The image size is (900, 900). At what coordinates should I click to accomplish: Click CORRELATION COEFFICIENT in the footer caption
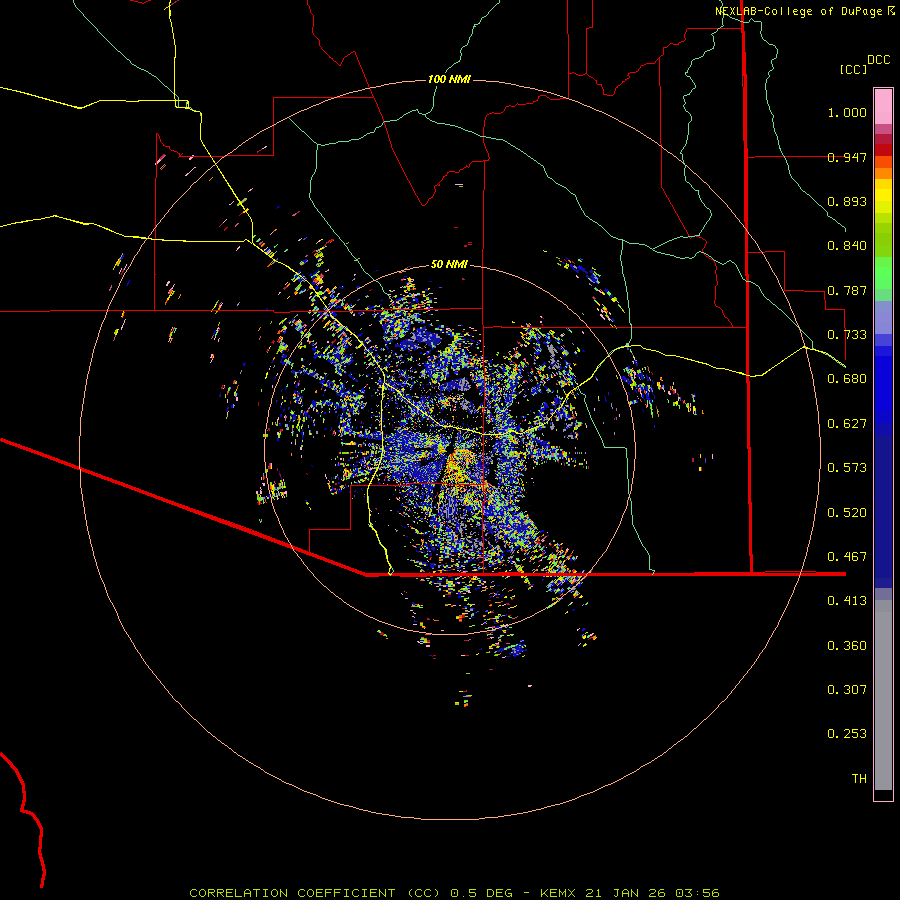[292, 893]
